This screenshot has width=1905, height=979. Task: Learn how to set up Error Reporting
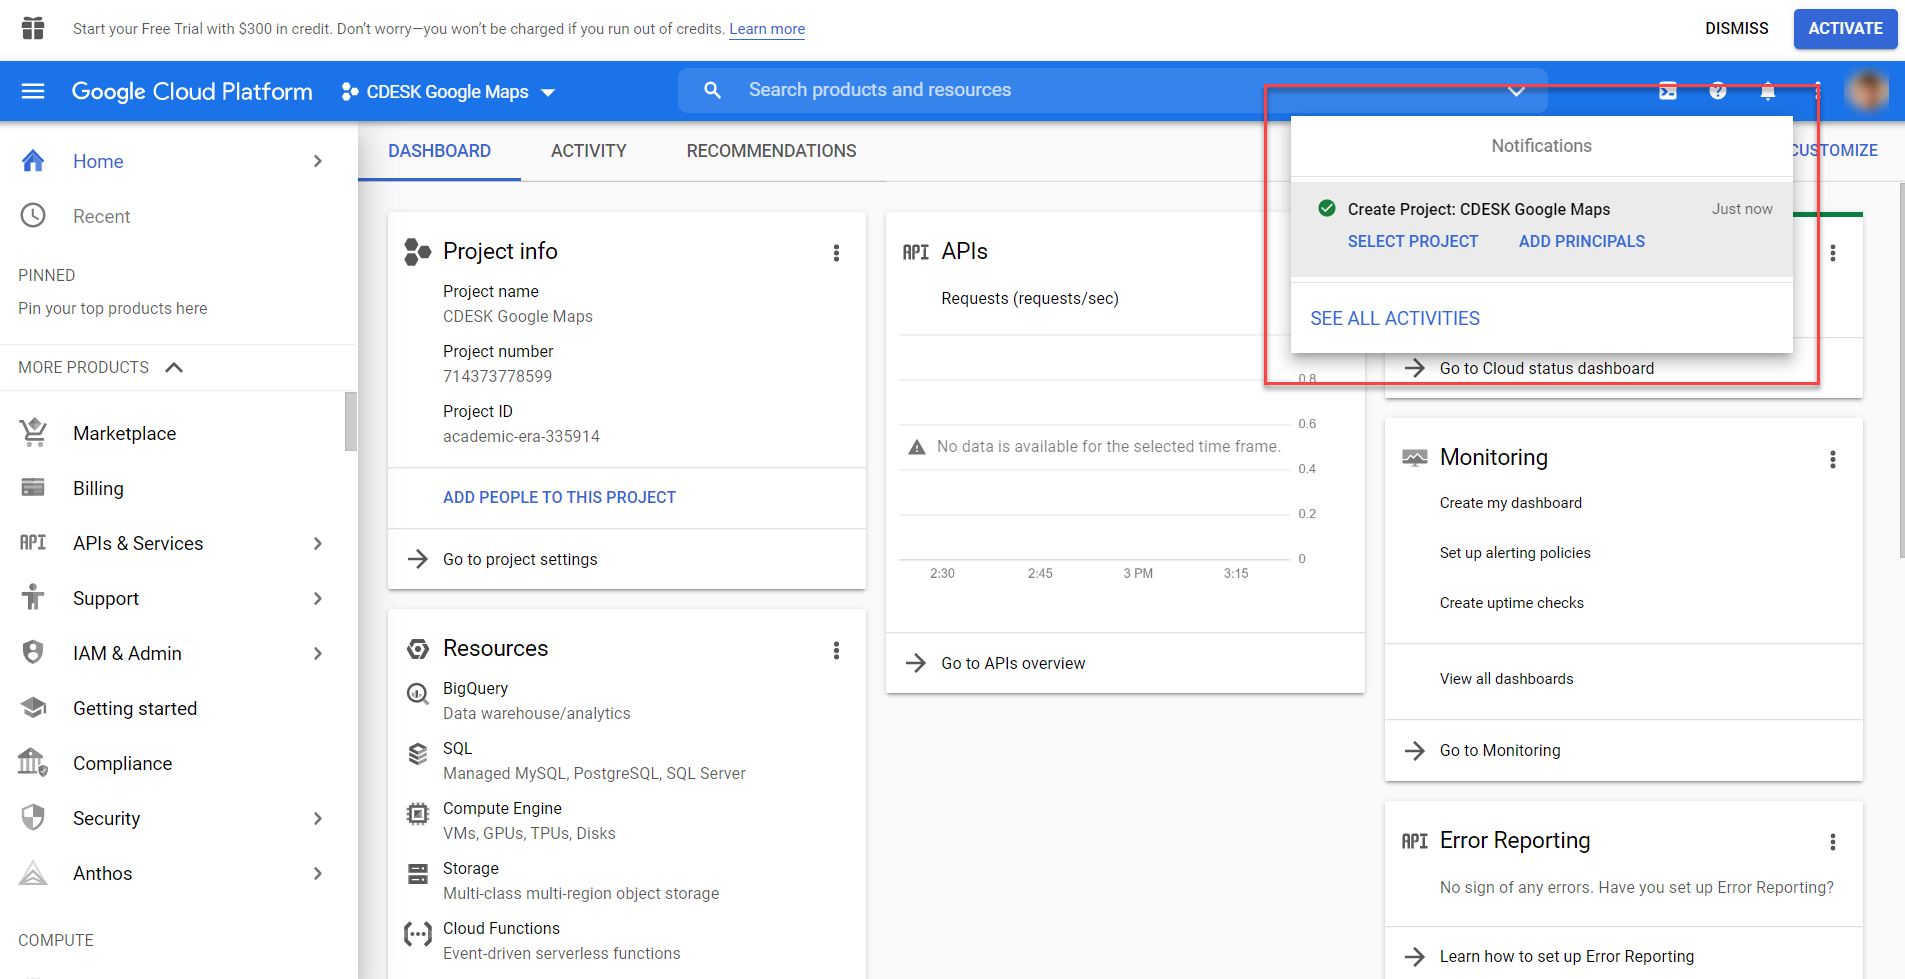tap(1566, 956)
